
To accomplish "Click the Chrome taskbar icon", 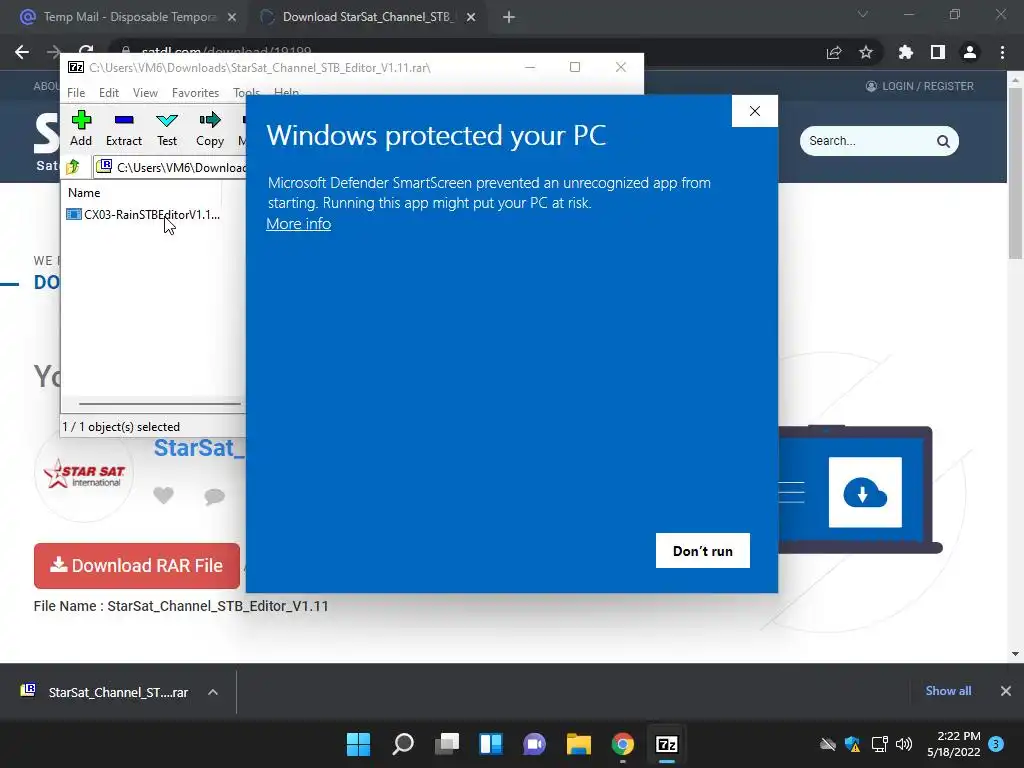I will click(x=622, y=744).
